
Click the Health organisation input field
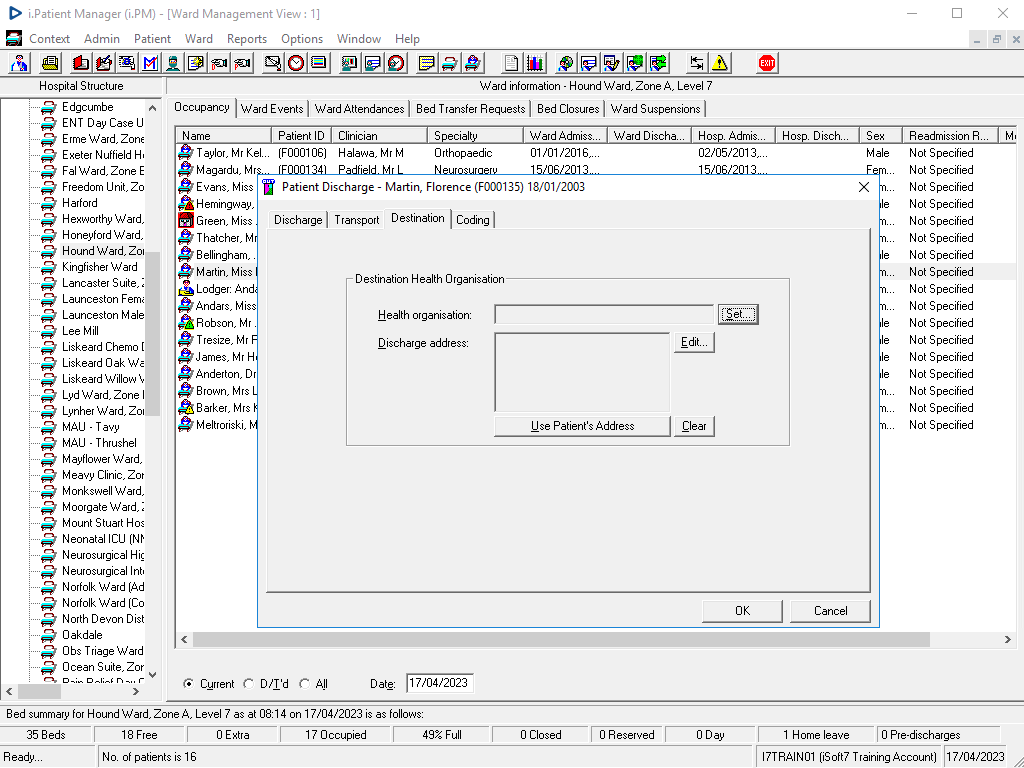pos(604,314)
